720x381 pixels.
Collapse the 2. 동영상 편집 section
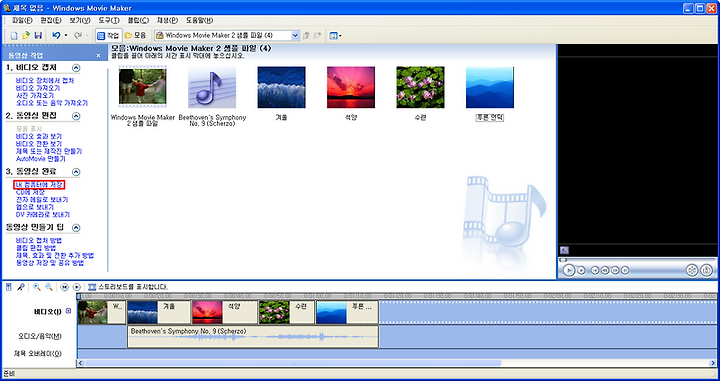pyautogui.click(x=76, y=116)
